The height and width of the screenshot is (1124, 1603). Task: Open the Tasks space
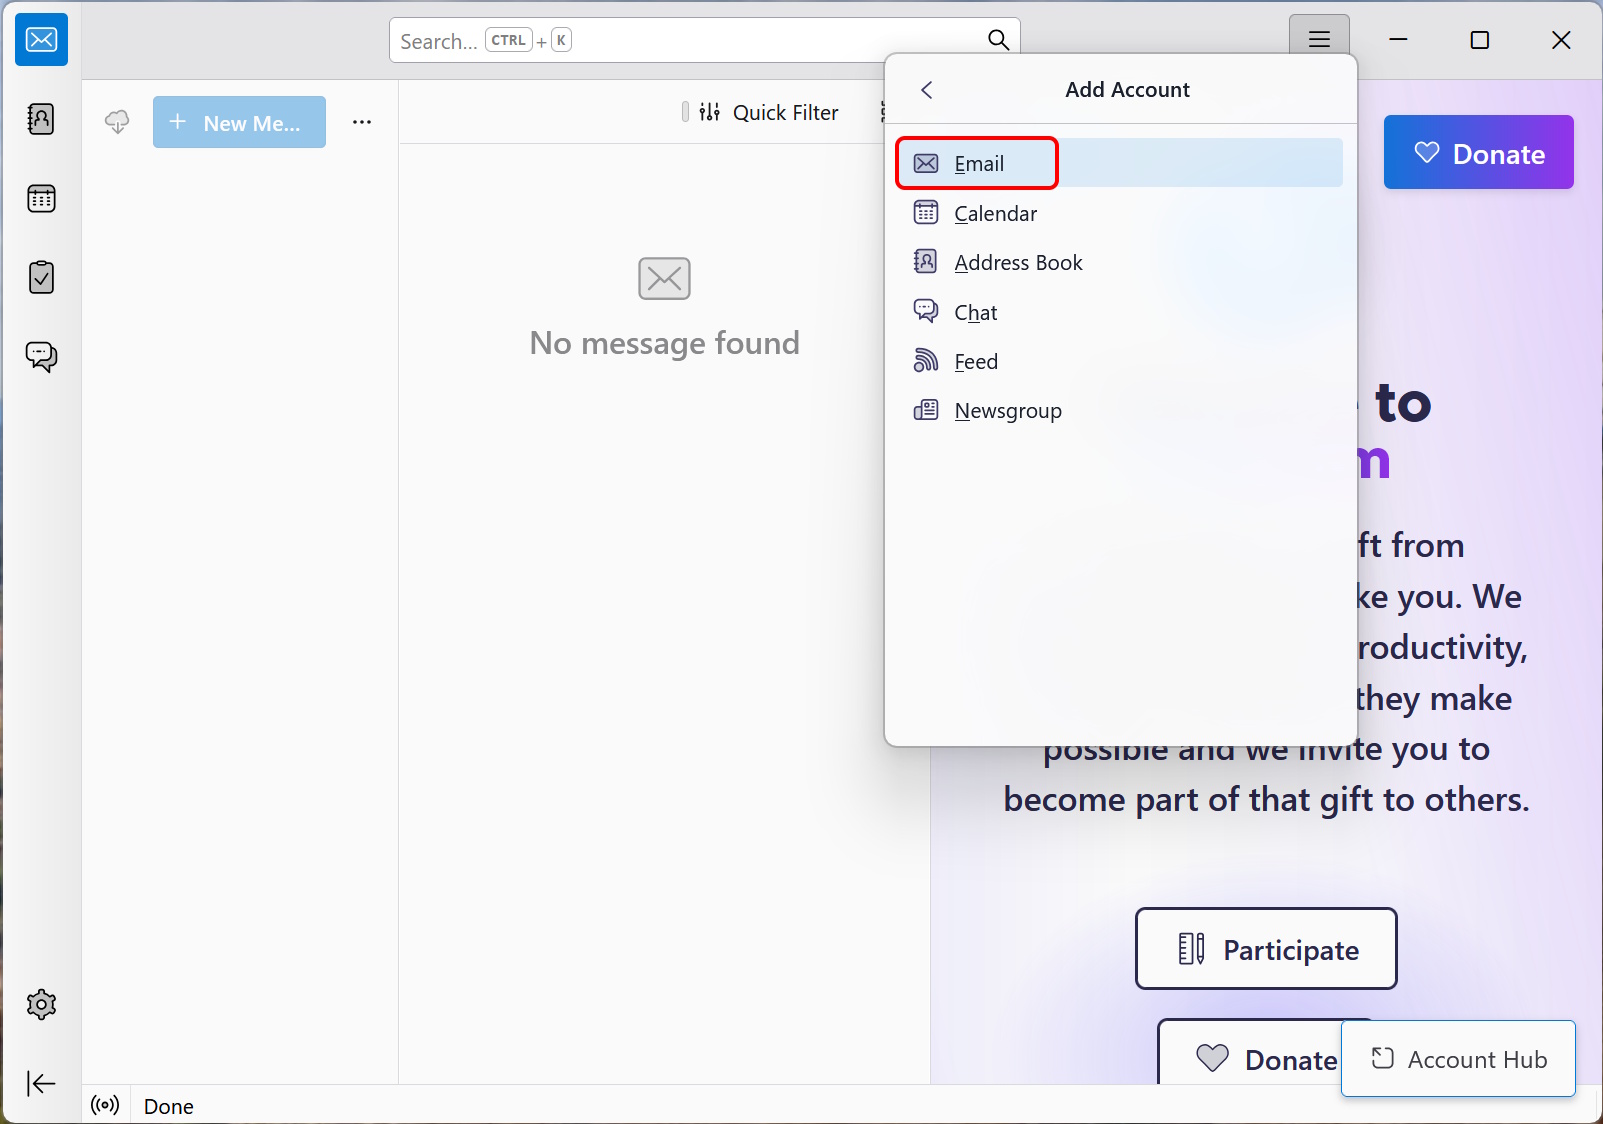(41, 277)
